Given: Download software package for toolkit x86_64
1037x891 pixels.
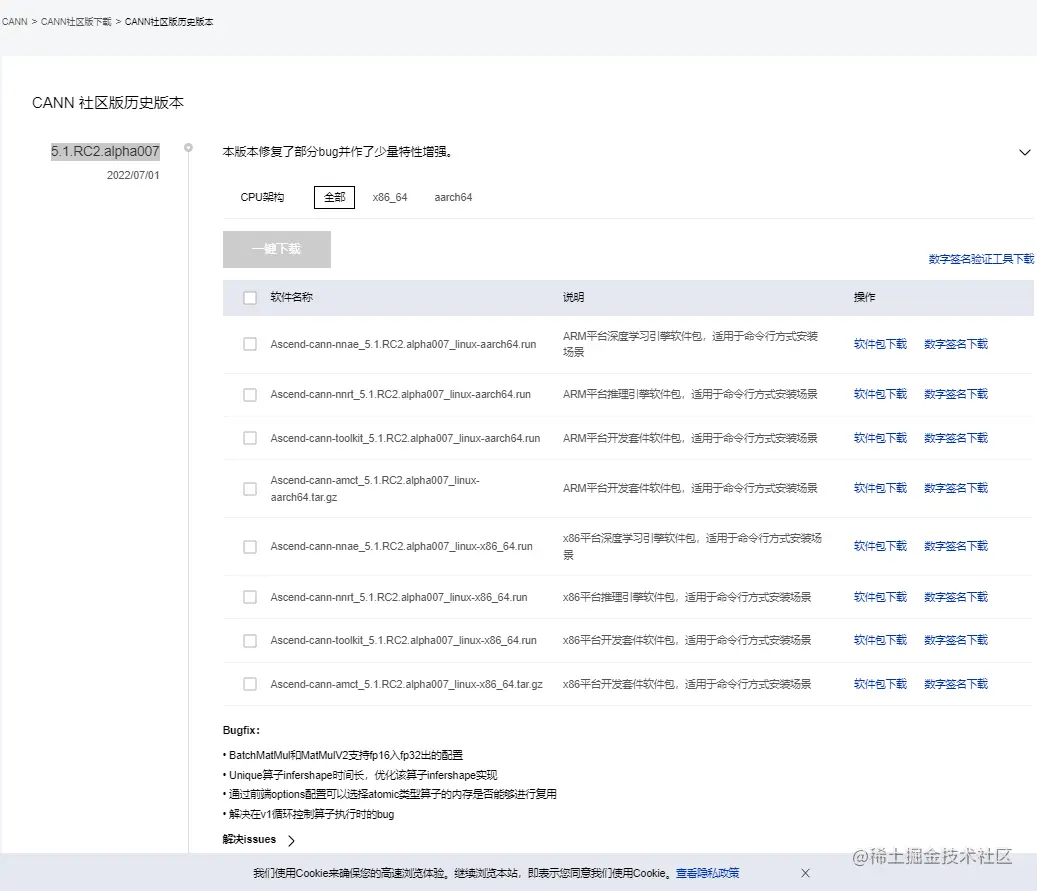Looking at the screenshot, I should tap(880, 640).
